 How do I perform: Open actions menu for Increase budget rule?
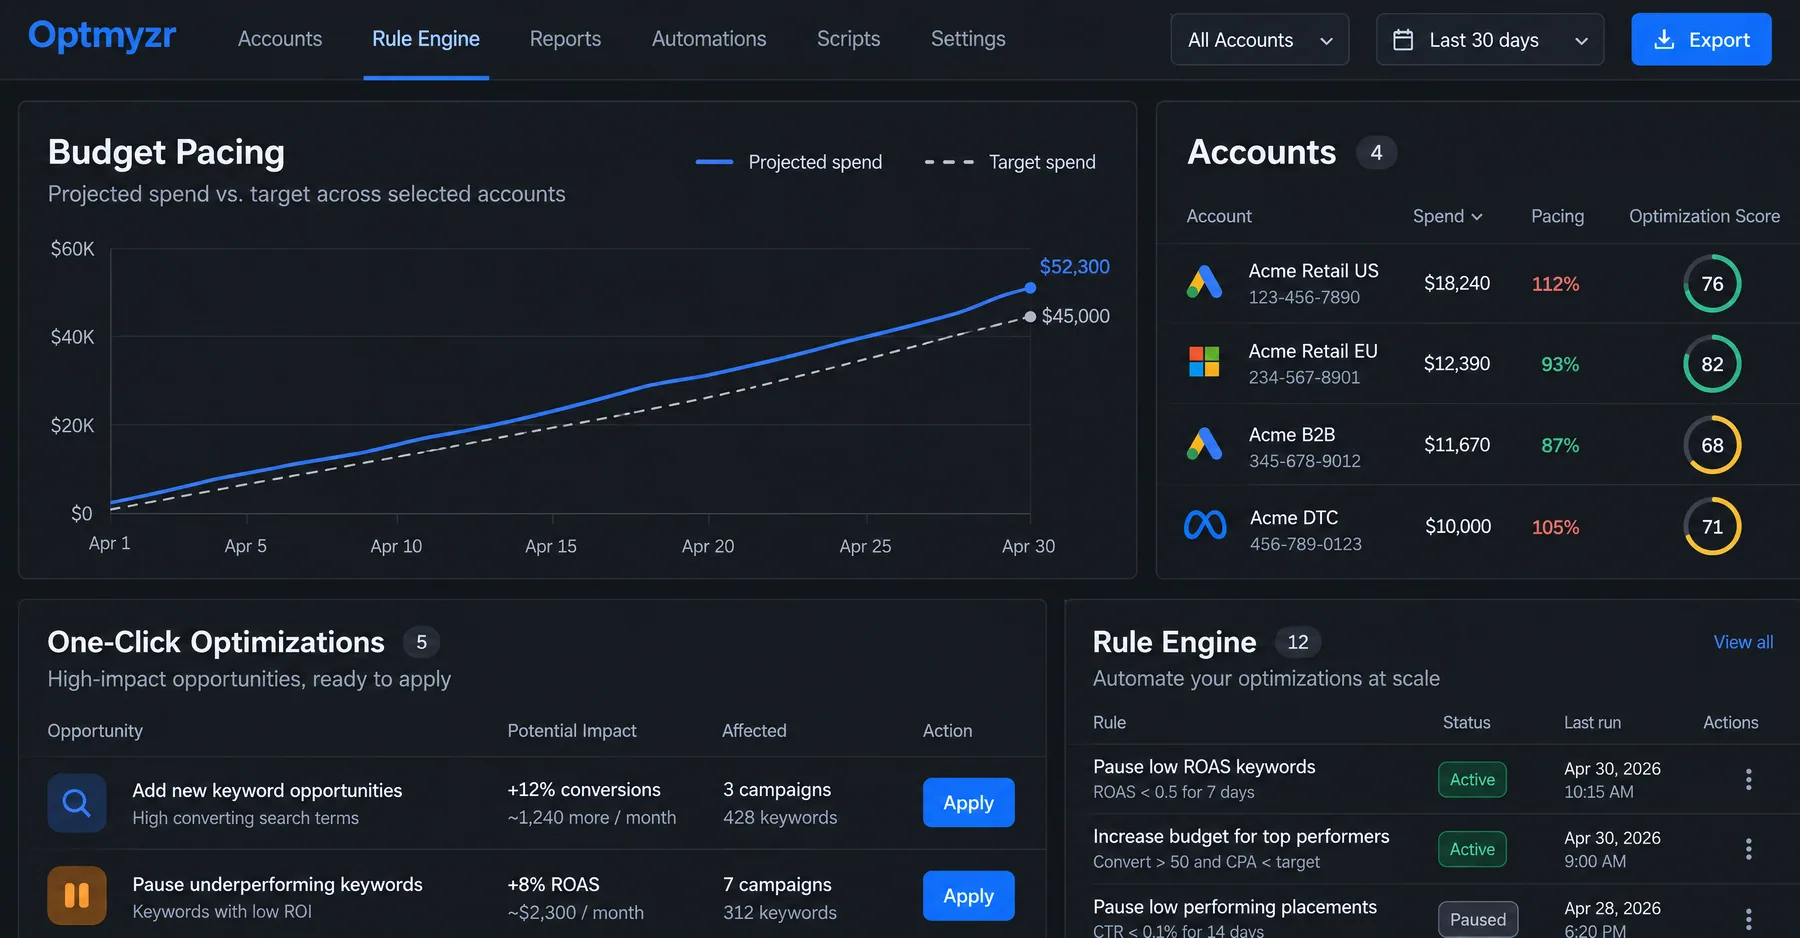(1748, 849)
